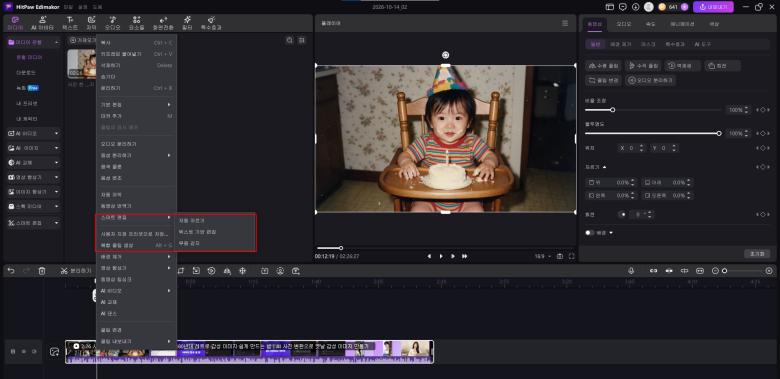
Task: Click the fast-forward button under the preview
Action: click(464, 256)
